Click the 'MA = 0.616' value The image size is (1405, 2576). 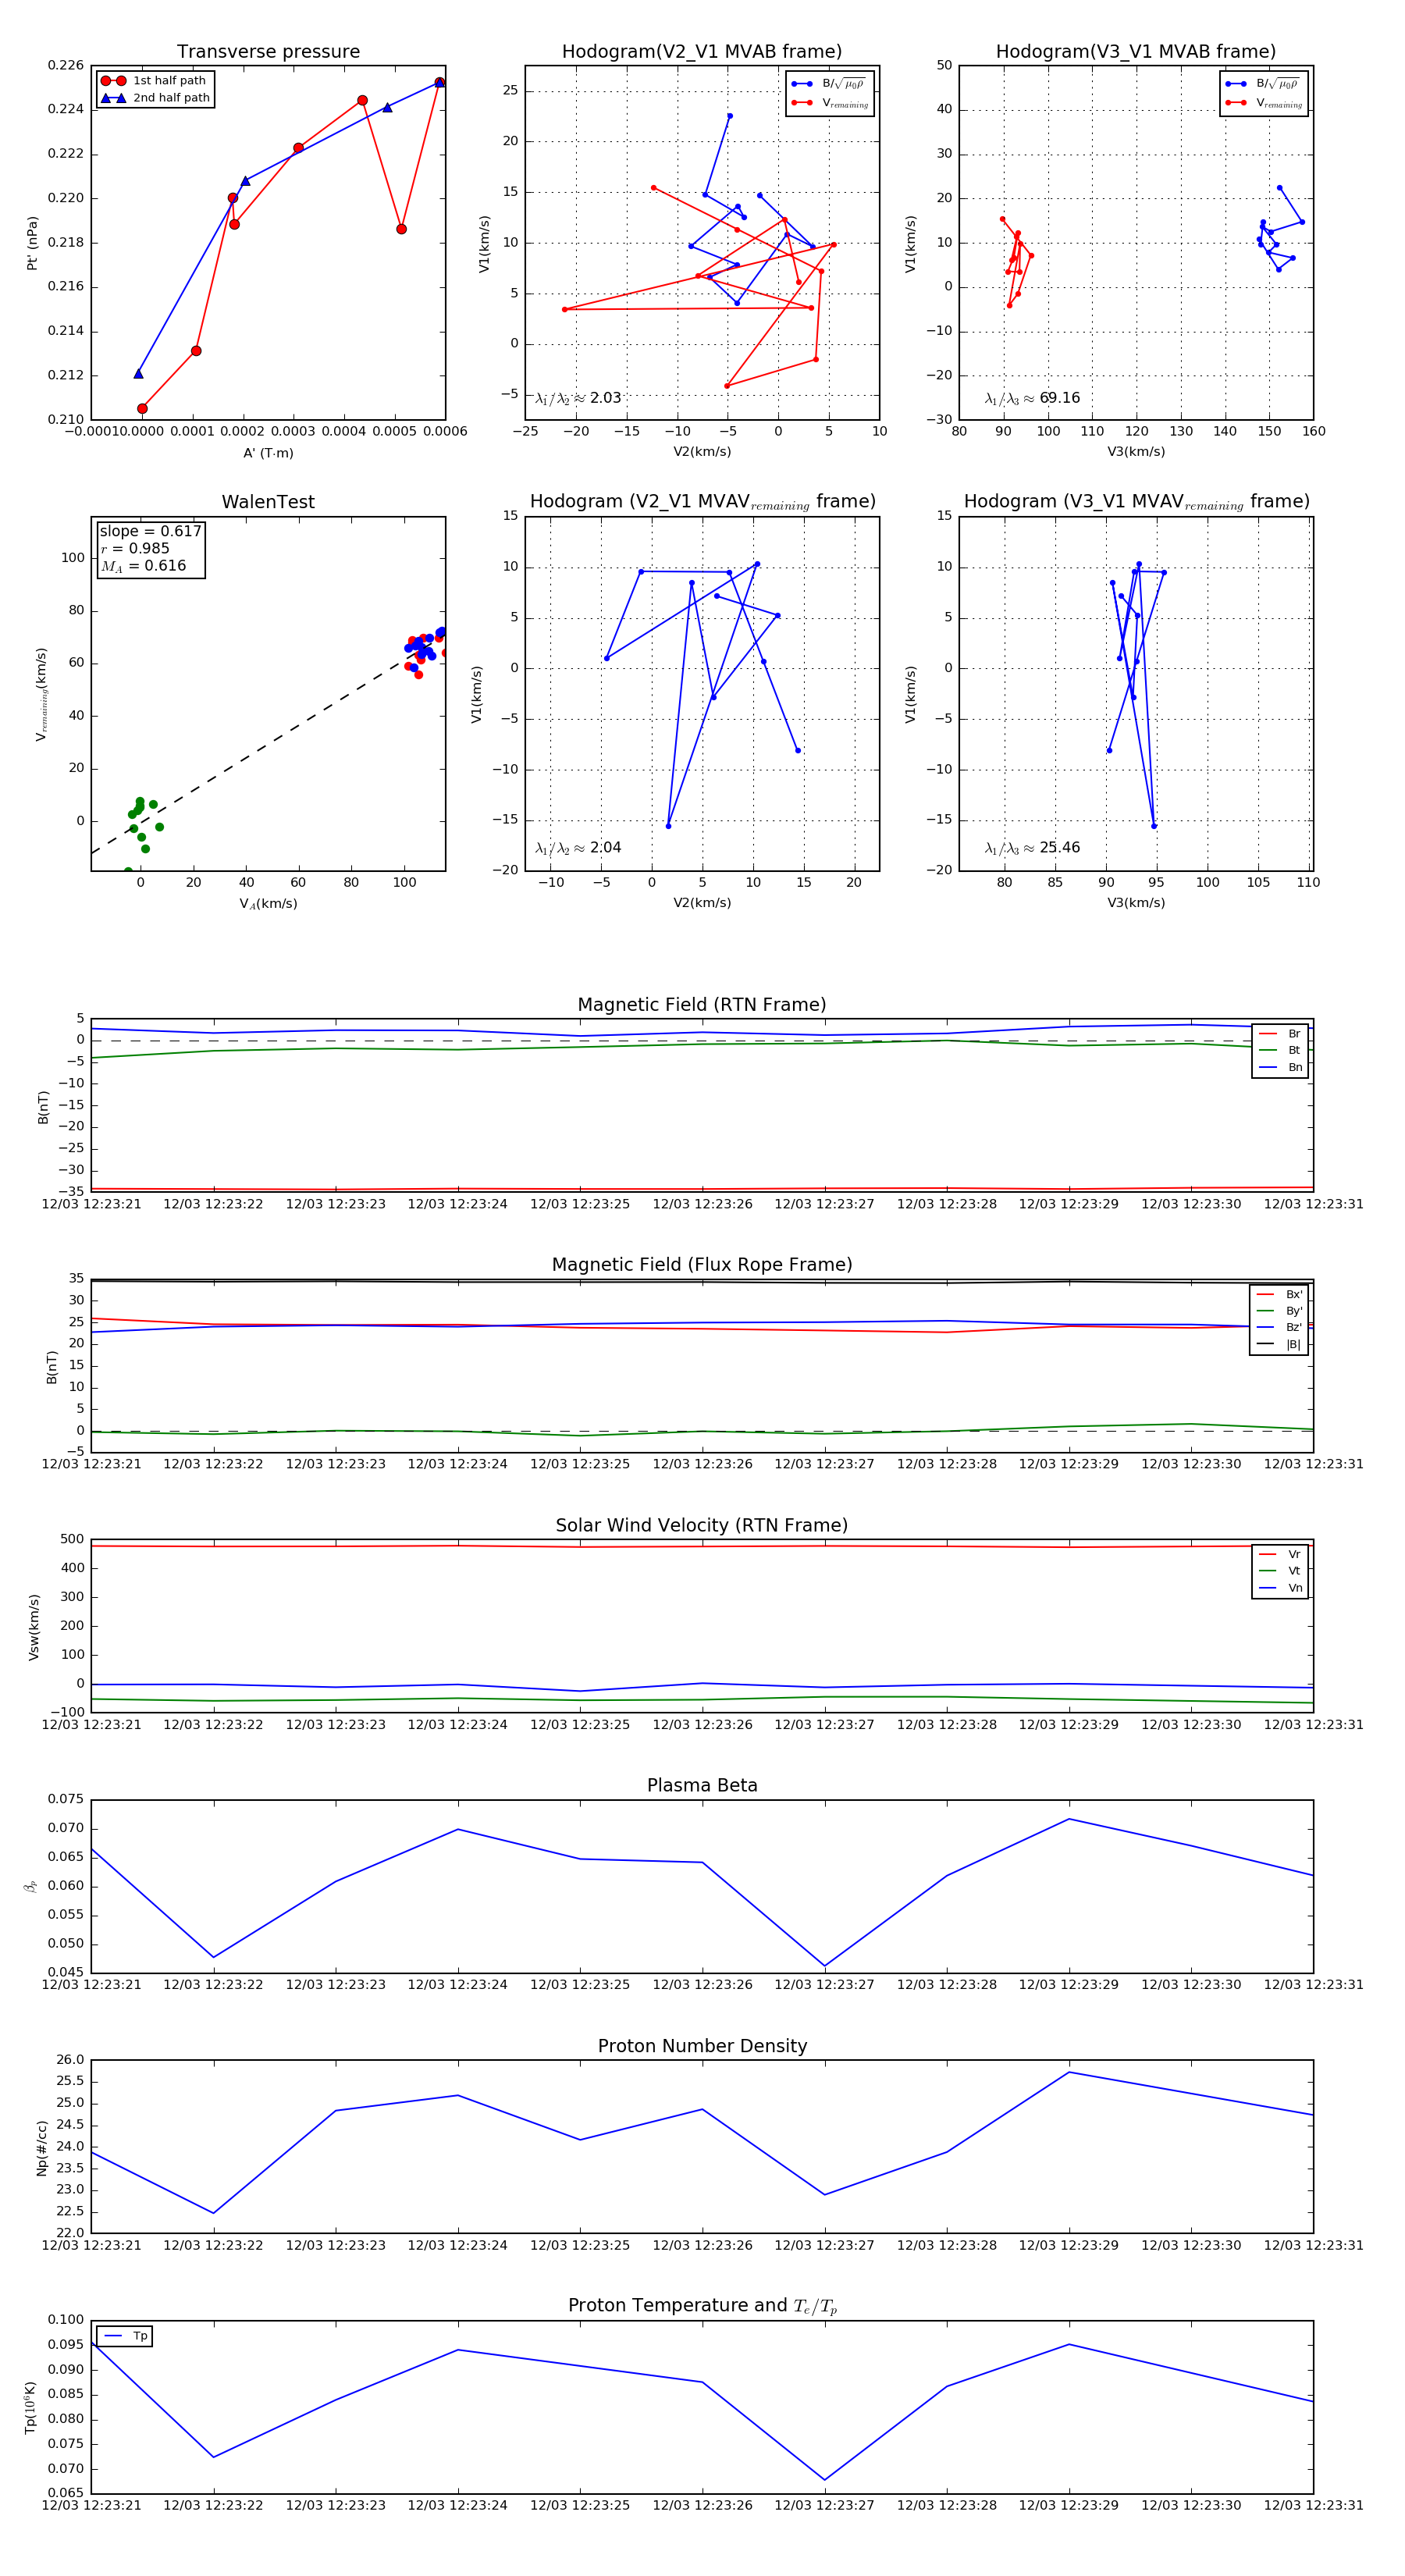click(143, 566)
